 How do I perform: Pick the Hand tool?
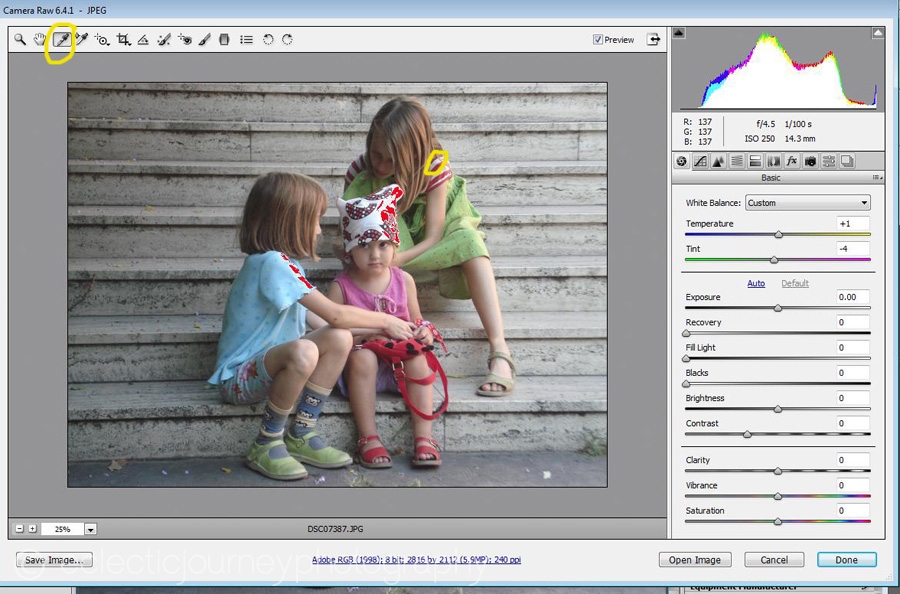(40, 40)
